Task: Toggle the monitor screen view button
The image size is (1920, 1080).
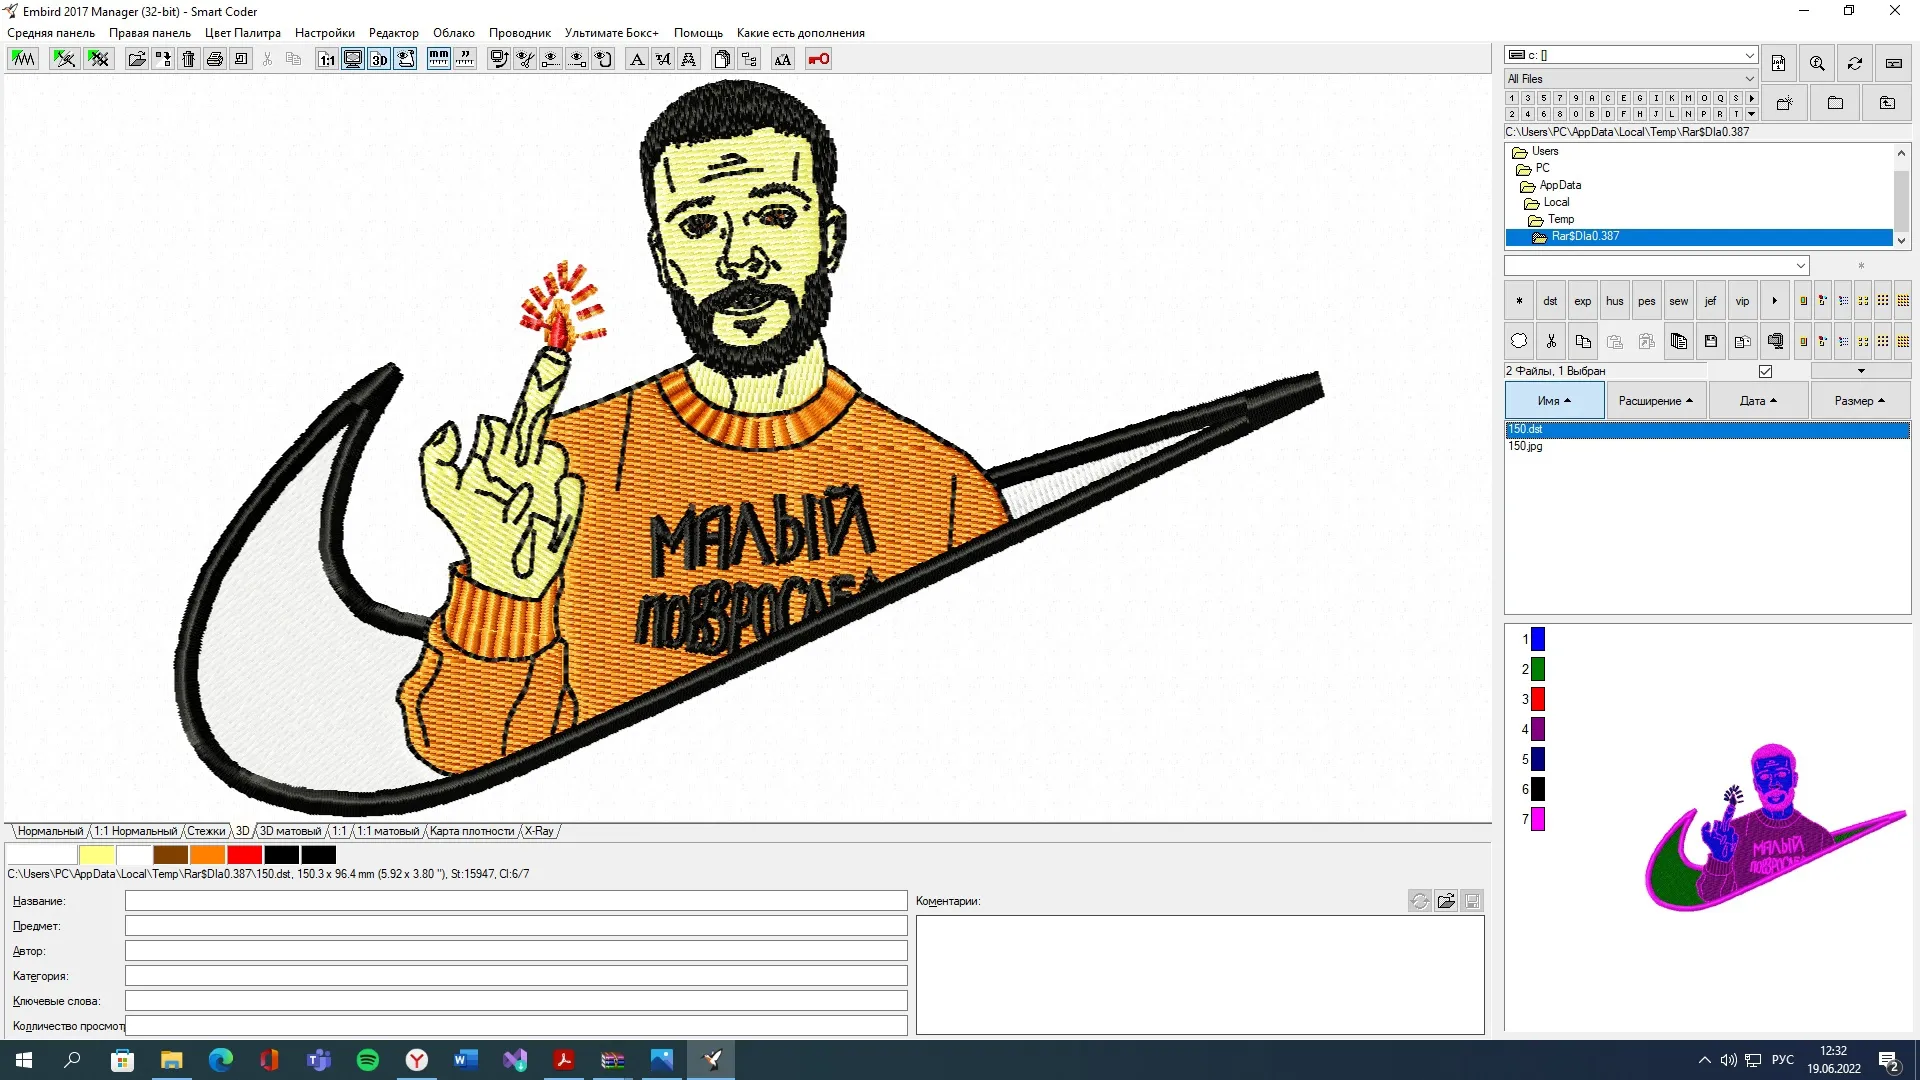Action: 353,59
